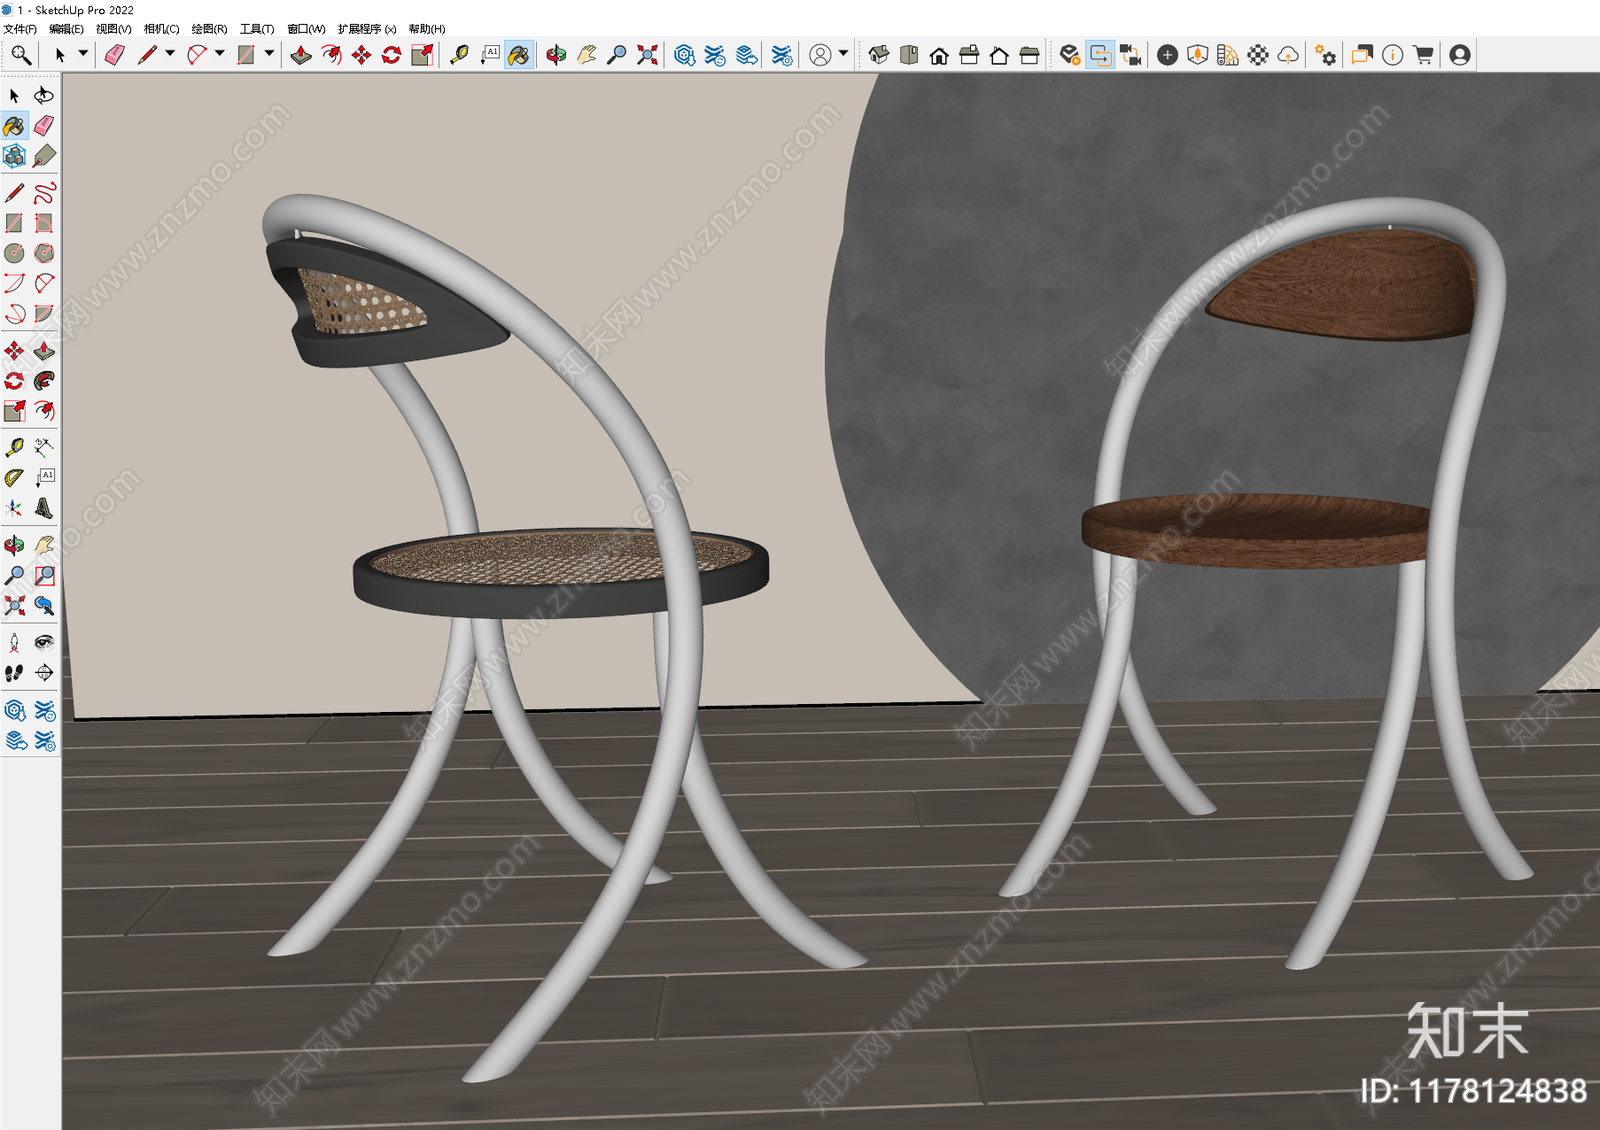Select the Tag tool
The image size is (1600, 1130).
pyautogui.click(x=44, y=155)
